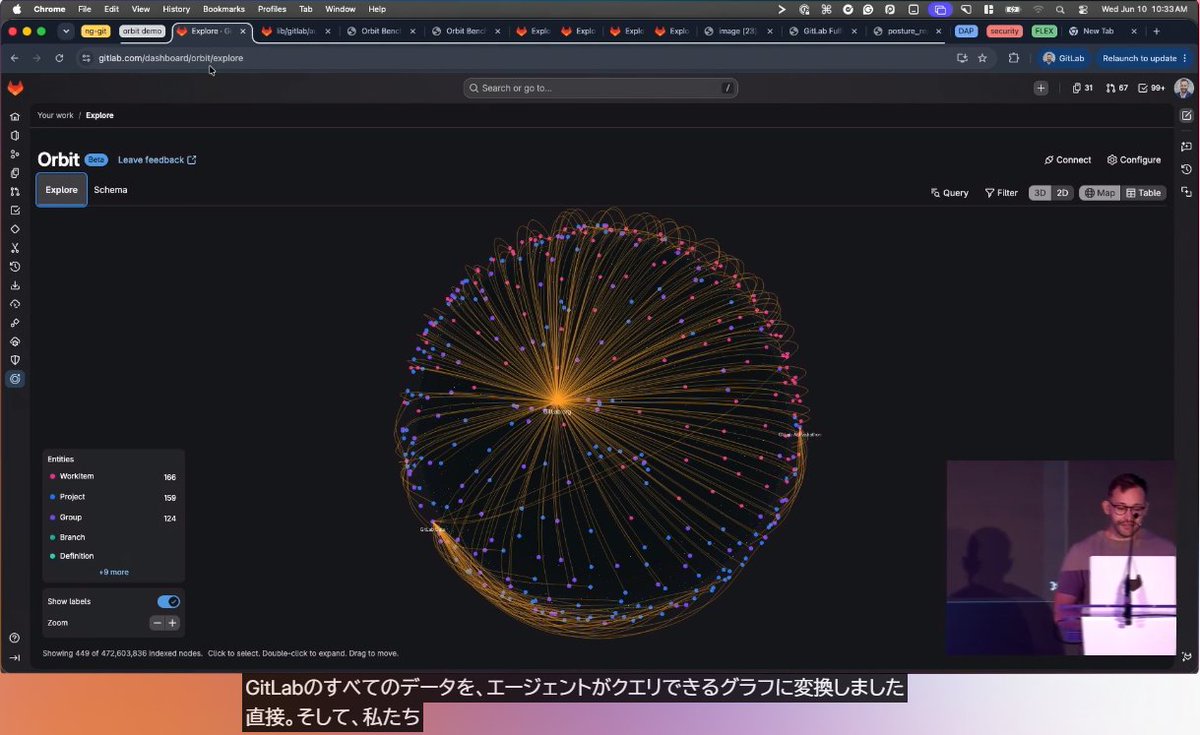Screen dimensions: 1200x735
Task: Zoom out with the minus button
Action: click(157, 623)
